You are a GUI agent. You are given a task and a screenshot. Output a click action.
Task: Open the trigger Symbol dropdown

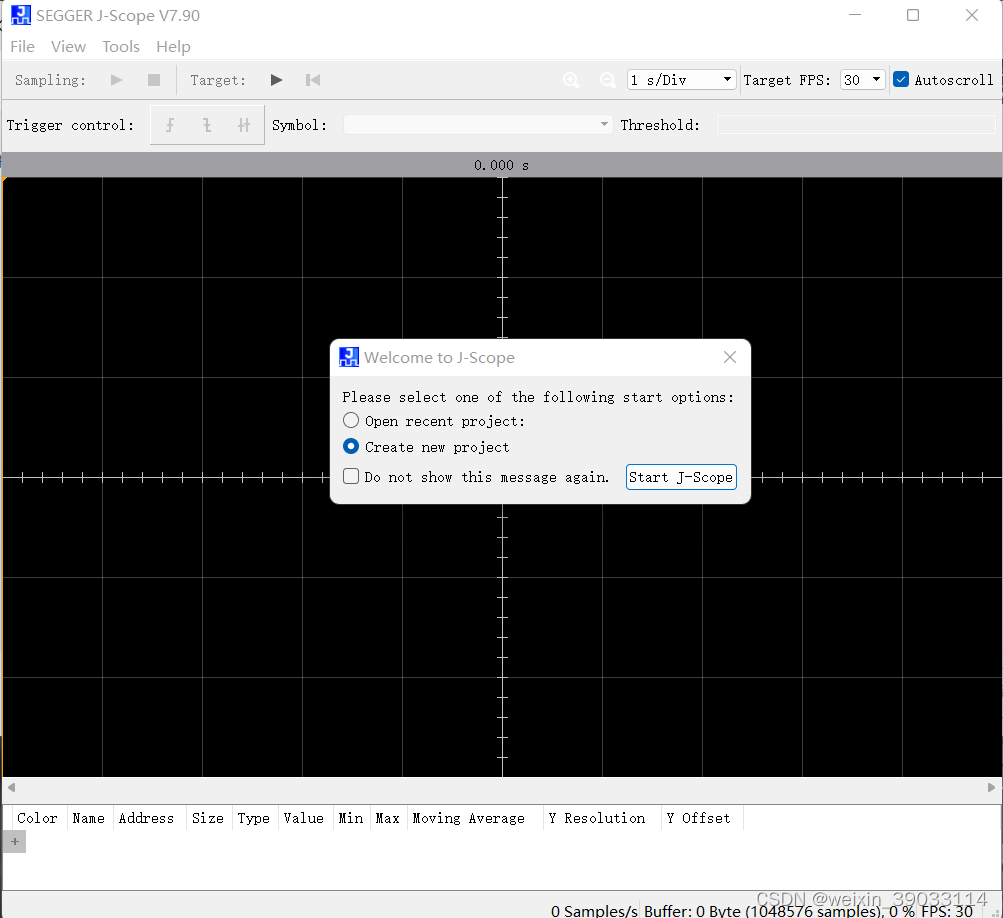tap(478, 124)
